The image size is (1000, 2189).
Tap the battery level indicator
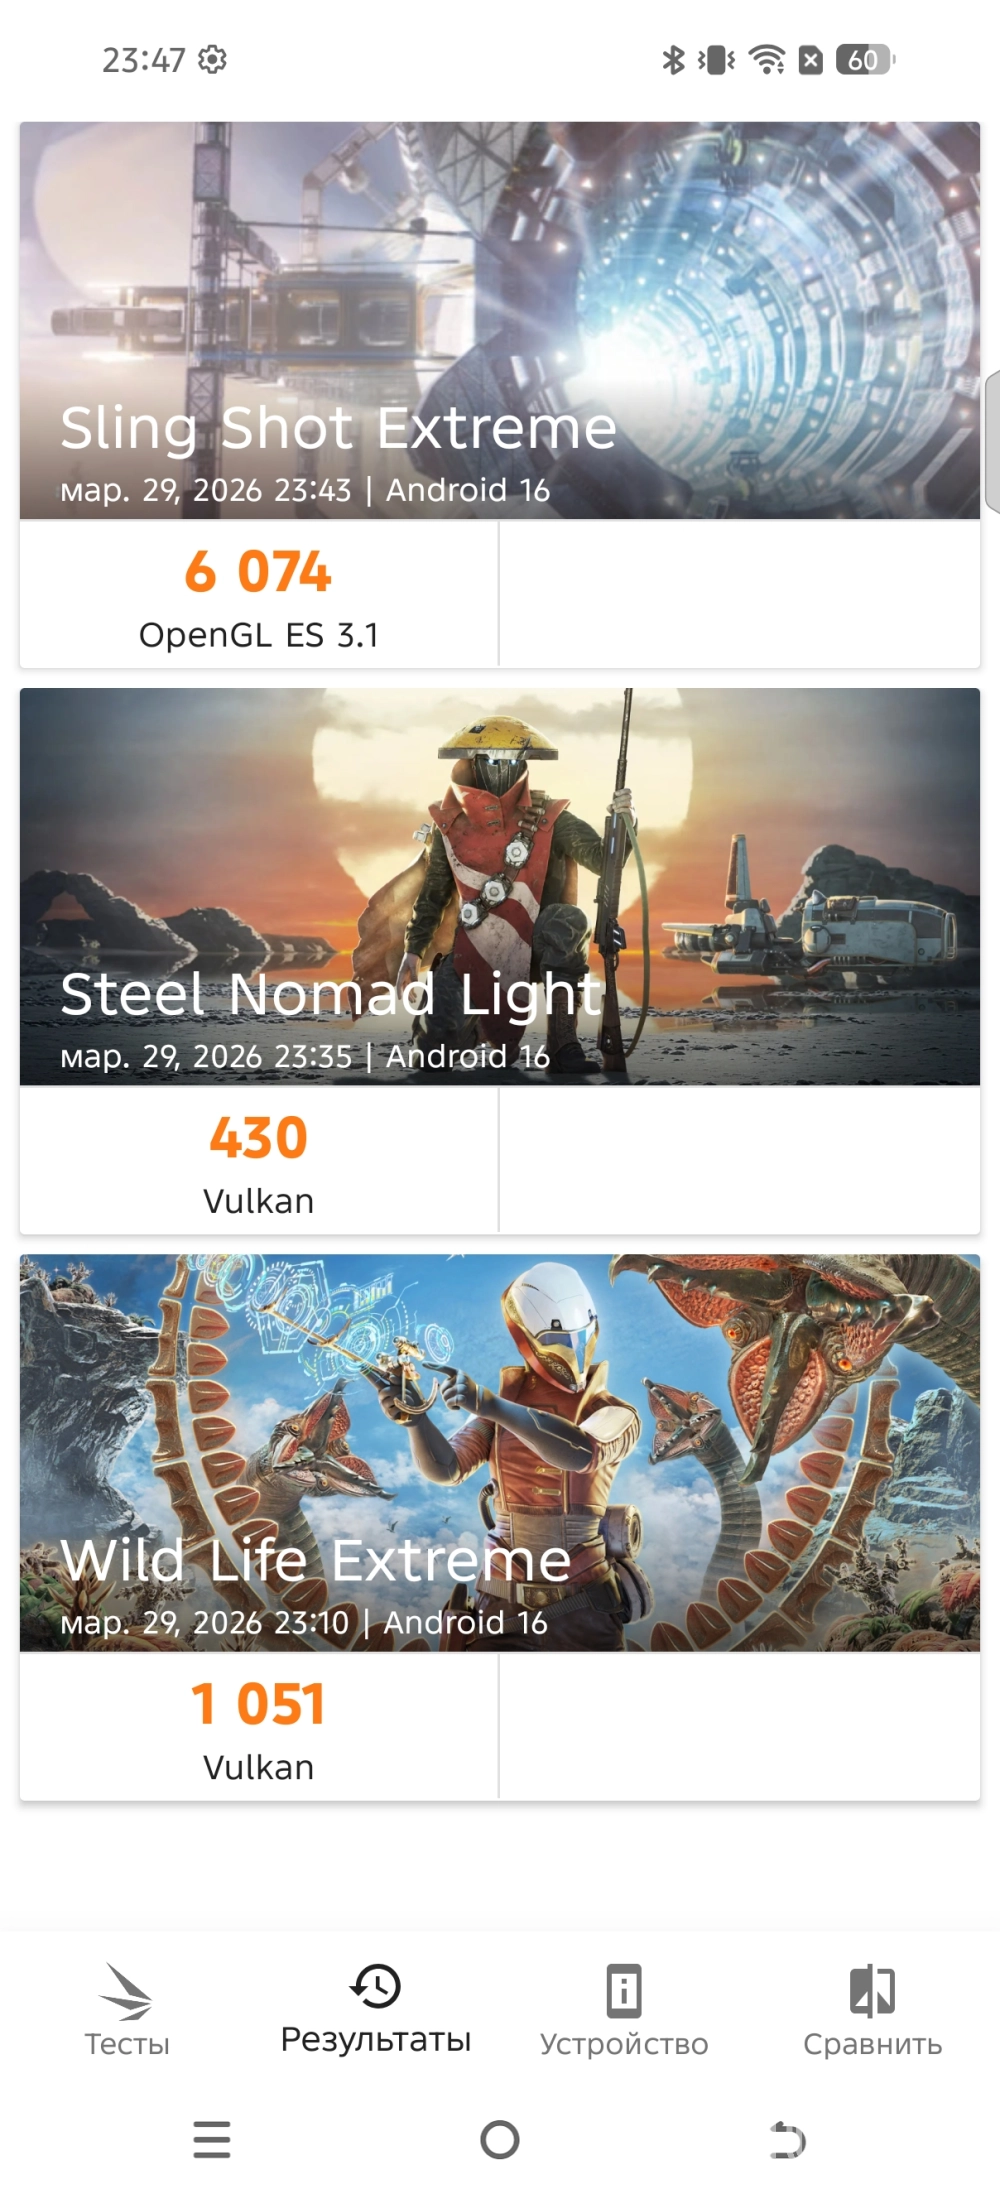point(865,60)
